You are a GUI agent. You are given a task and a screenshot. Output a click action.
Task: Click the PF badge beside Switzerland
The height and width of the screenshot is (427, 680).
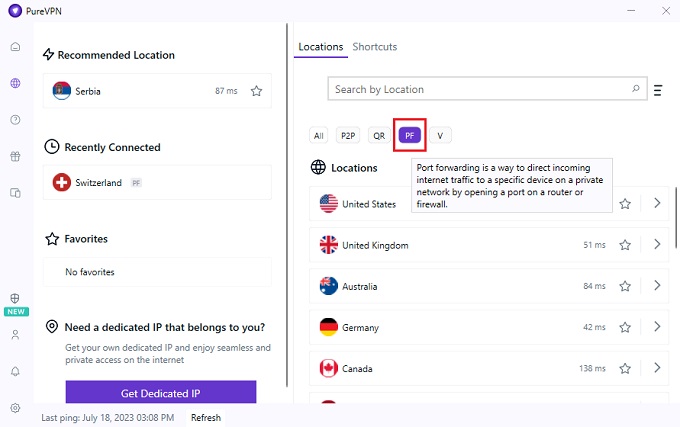(x=136, y=183)
